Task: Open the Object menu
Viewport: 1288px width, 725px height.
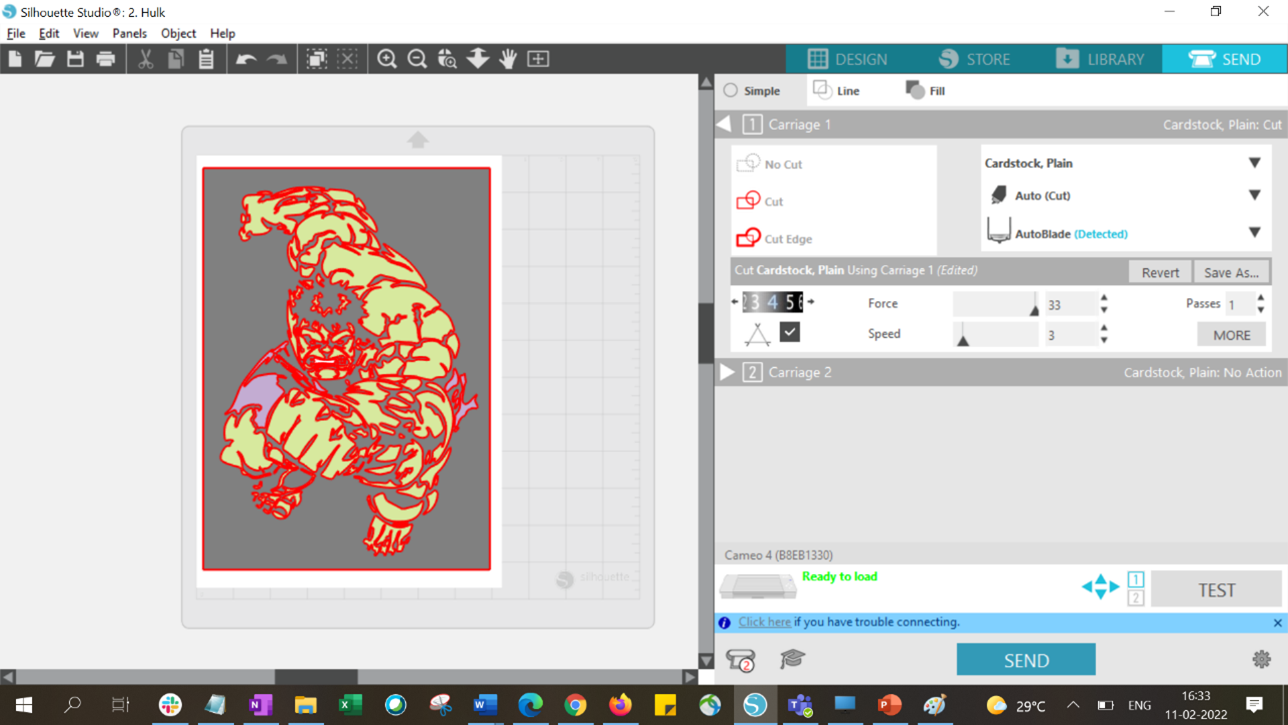Action: [x=178, y=33]
